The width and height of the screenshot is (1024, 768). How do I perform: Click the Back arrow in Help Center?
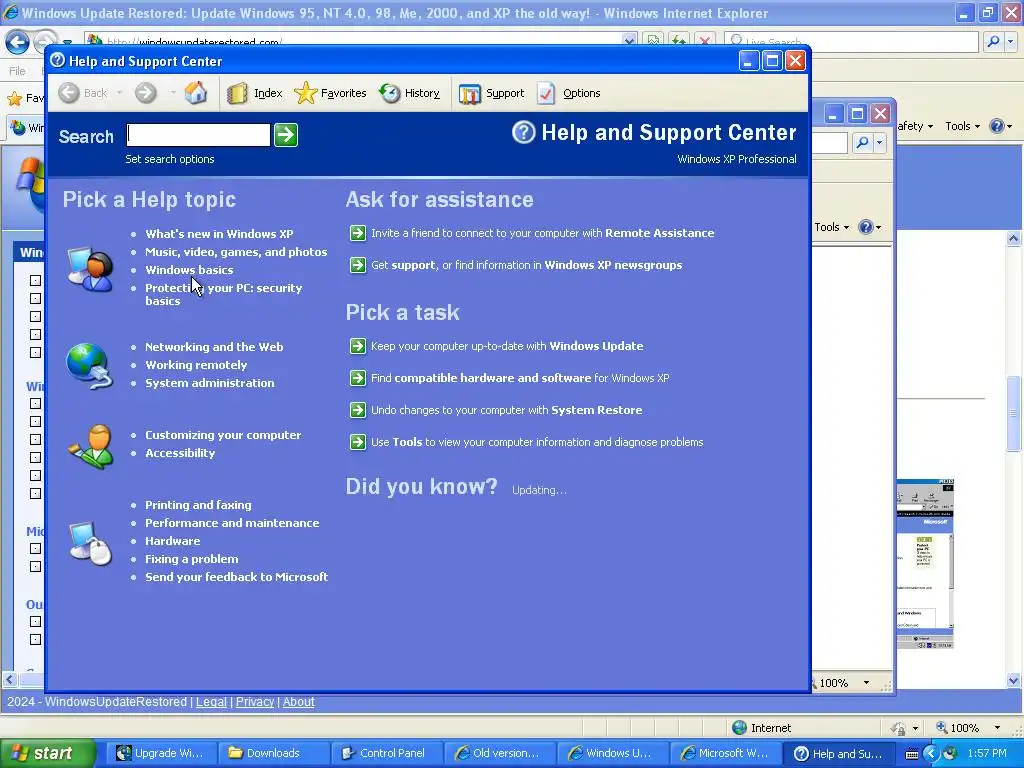click(69, 93)
